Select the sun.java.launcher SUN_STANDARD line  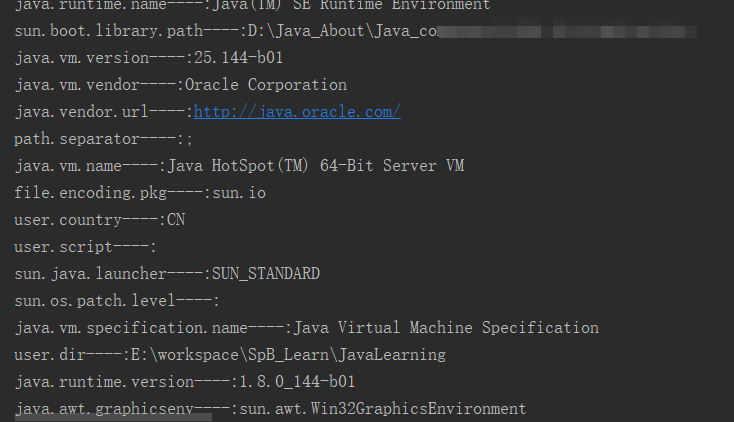tap(167, 274)
